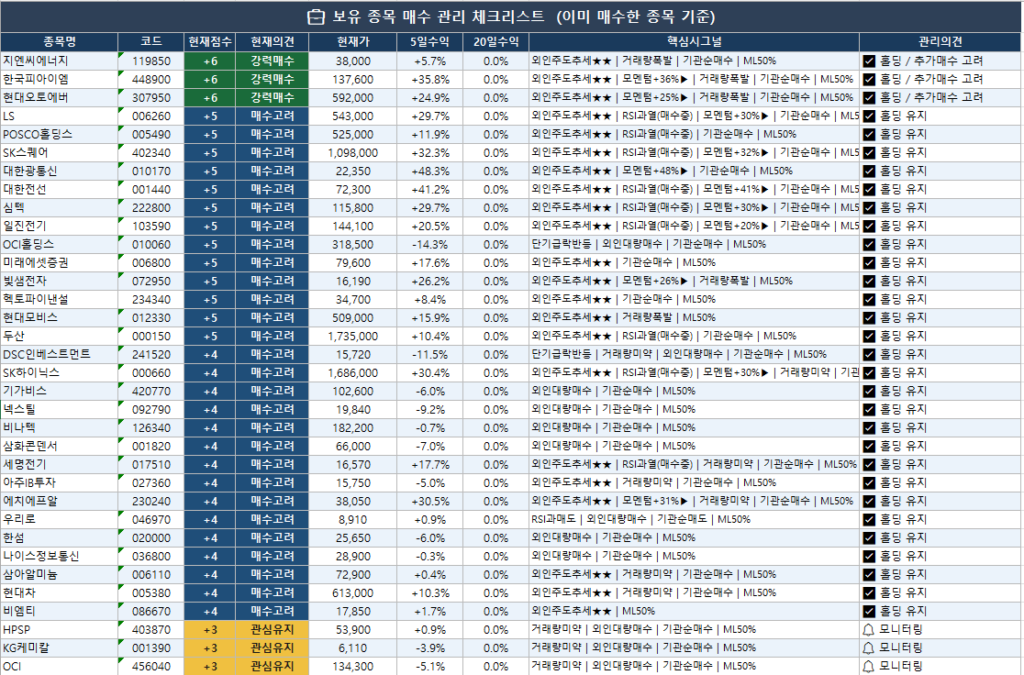Click the briefcase icon in the title
Viewport: 1024px width, 675px height.
pyautogui.click(x=315, y=17)
